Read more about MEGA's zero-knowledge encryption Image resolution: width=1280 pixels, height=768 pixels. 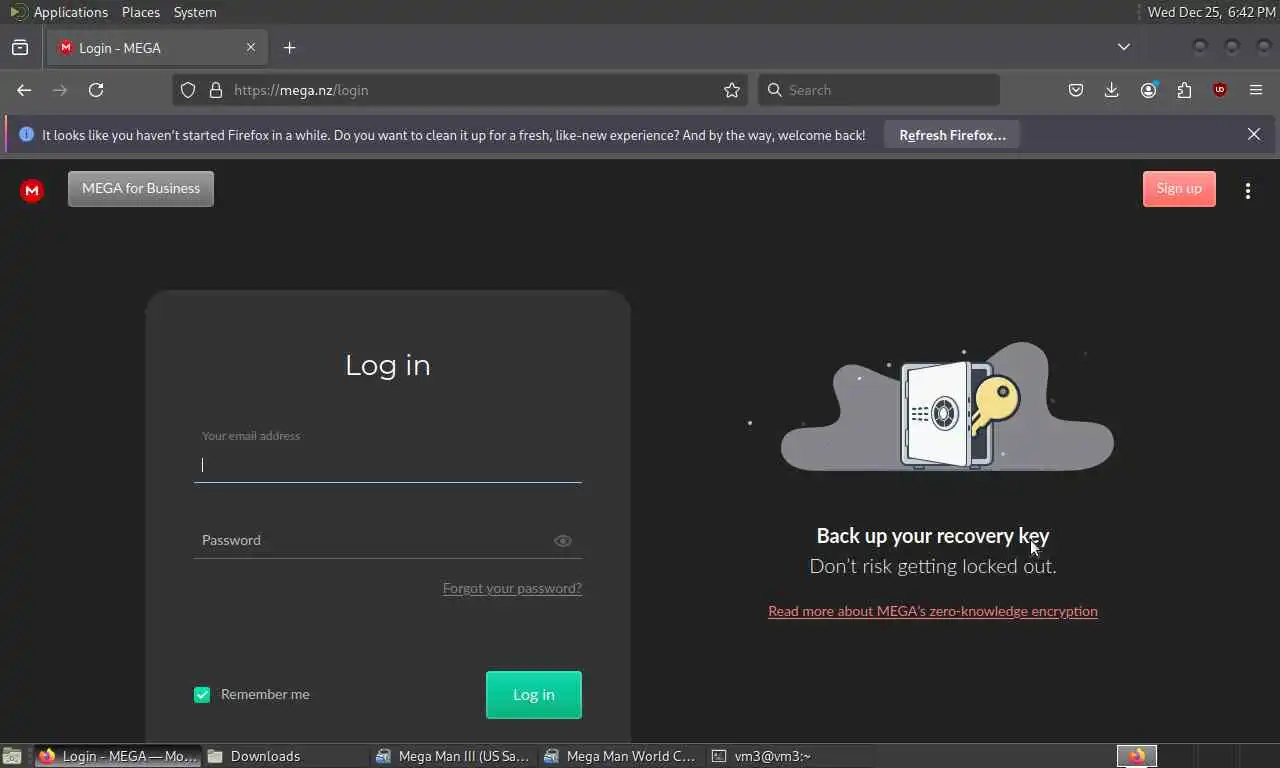(x=933, y=611)
